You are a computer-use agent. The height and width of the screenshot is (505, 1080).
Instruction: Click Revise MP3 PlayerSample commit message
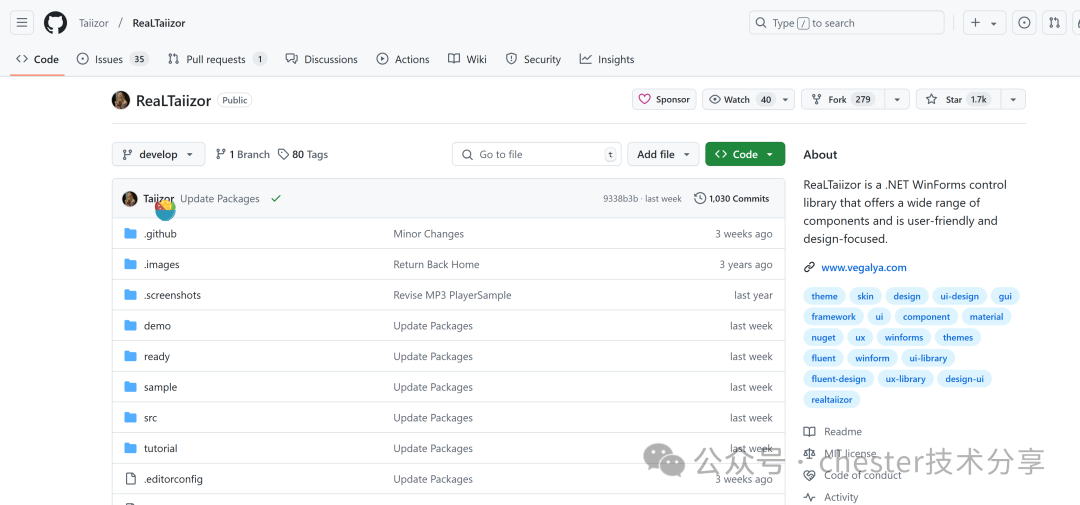pyautogui.click(x=453, y=295)
